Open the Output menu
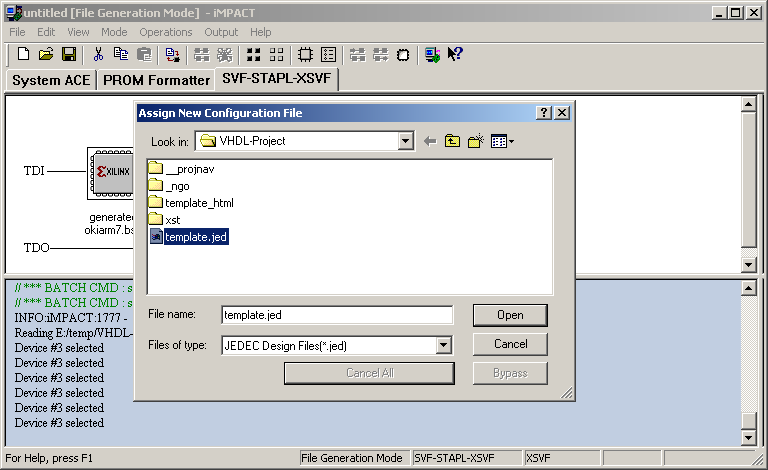 (221, 32)
